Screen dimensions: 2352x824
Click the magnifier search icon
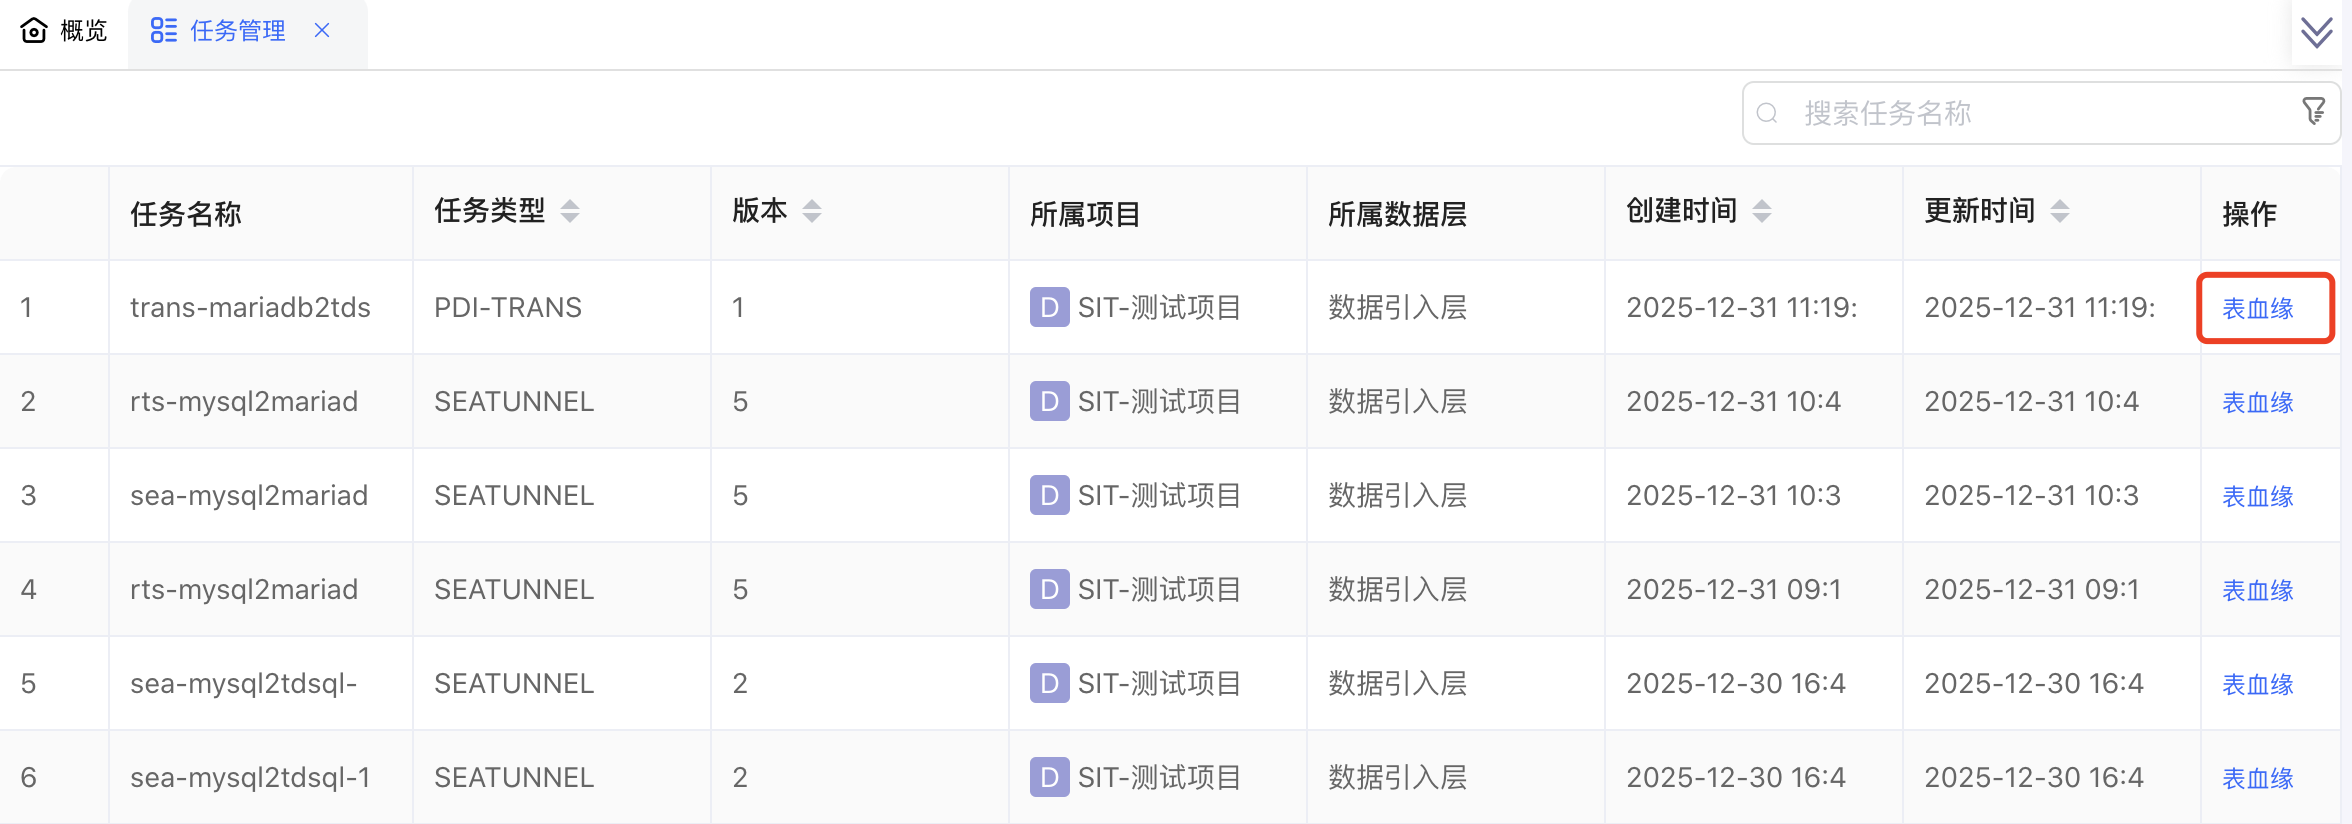[1767, 113]
